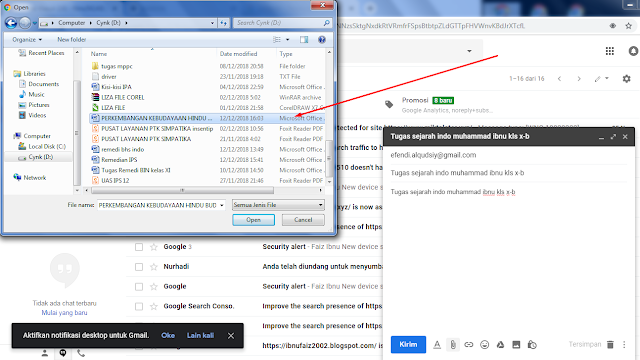Select Local Disk (C:) in sidebar
This screenshot has width=640, height=360.
point(47,147)
